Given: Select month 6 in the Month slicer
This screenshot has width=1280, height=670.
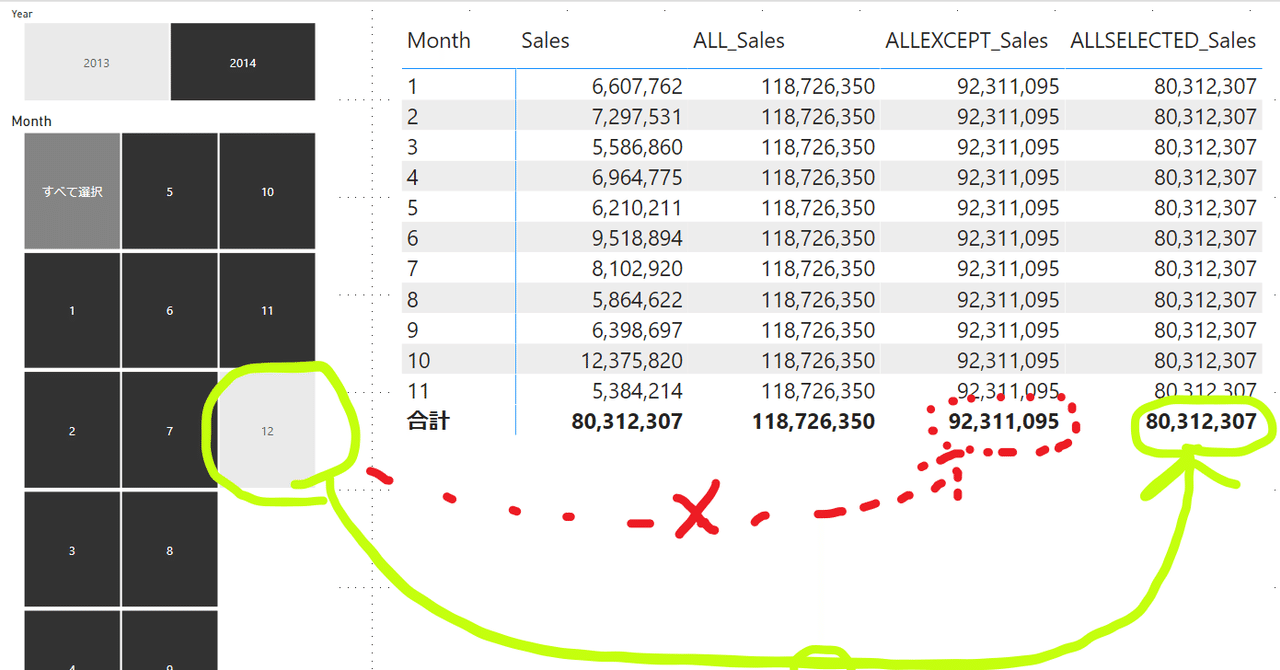Looking at the screenshot, I should click(x=169, y=310).
